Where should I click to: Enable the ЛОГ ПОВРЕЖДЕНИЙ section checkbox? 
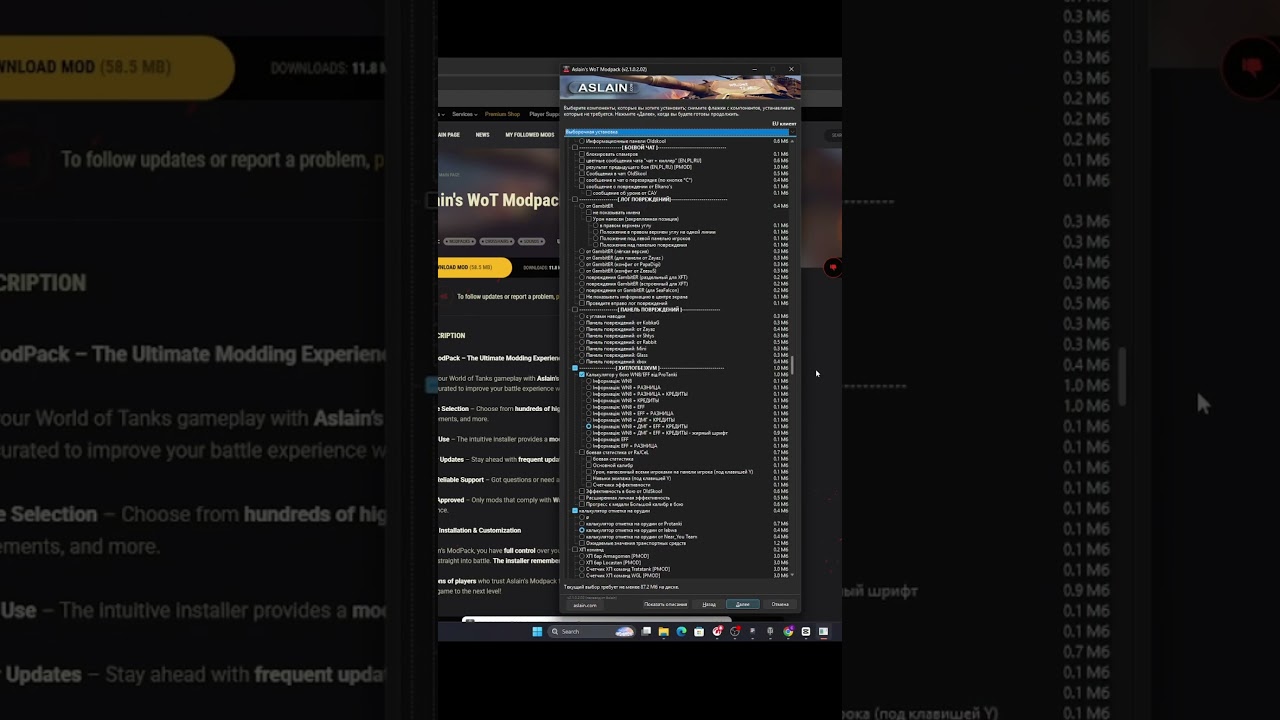(x=575, y=199)
